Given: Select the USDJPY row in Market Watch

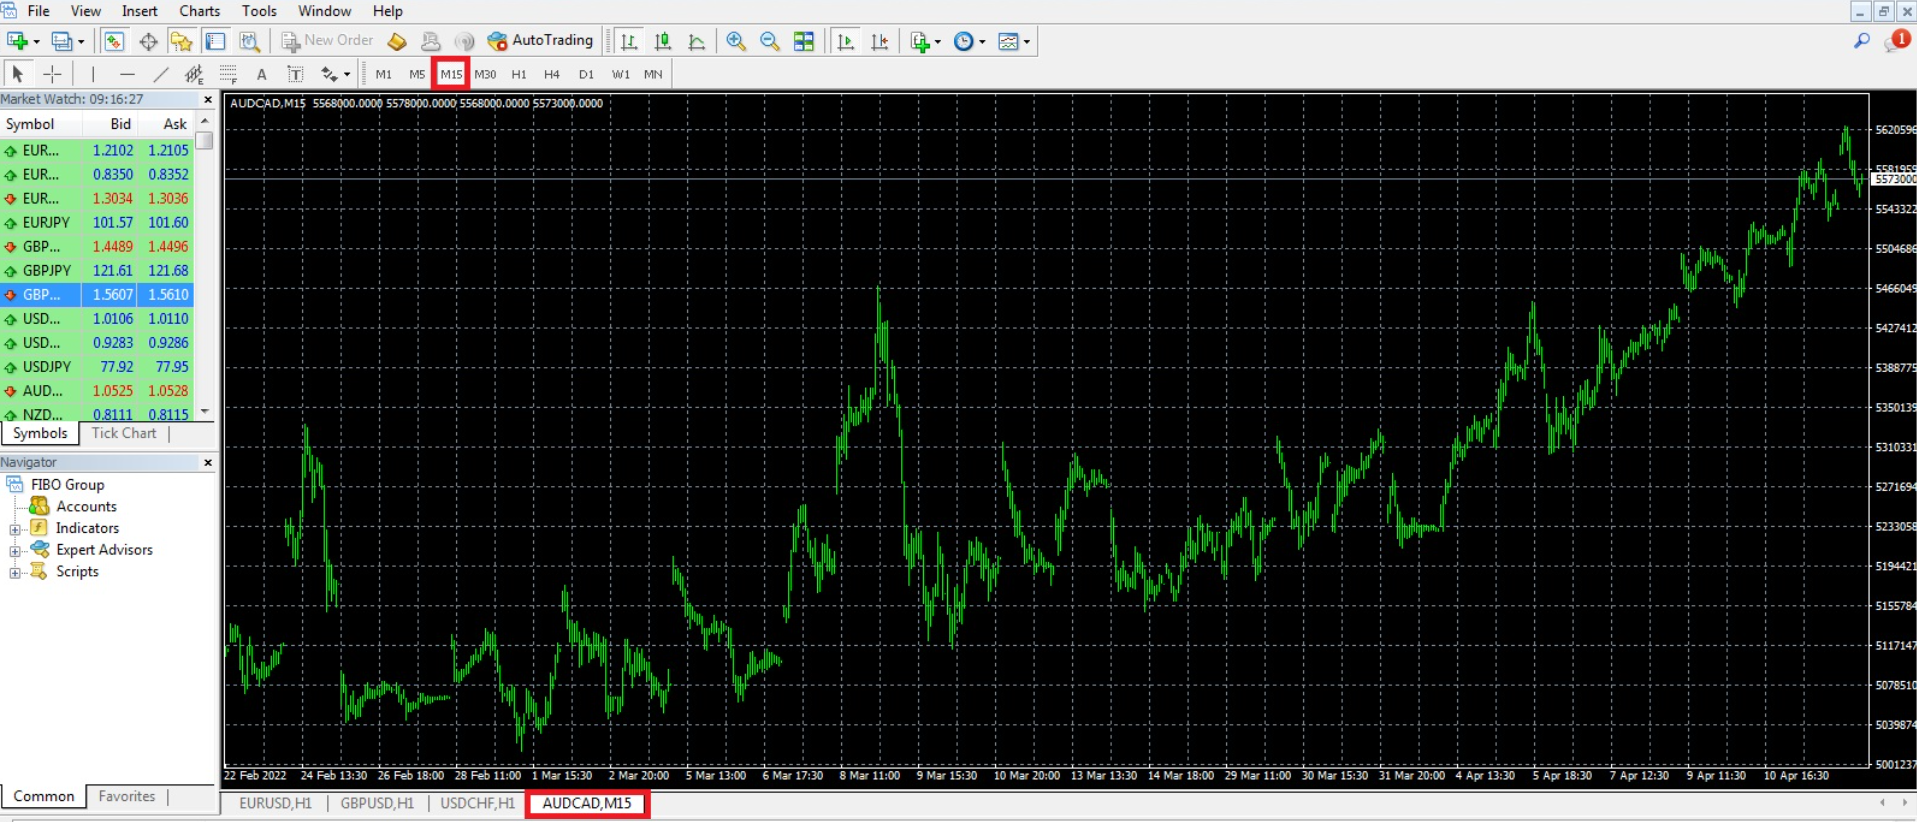Looking at the screenshot, I should tap(97, 367).
